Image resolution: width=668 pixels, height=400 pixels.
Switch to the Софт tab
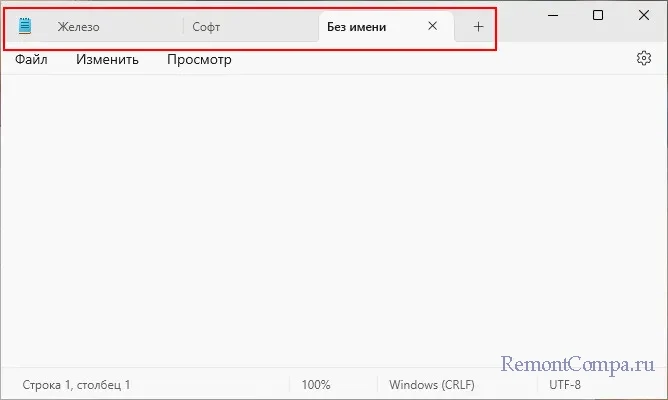click(x=207, y=27)
